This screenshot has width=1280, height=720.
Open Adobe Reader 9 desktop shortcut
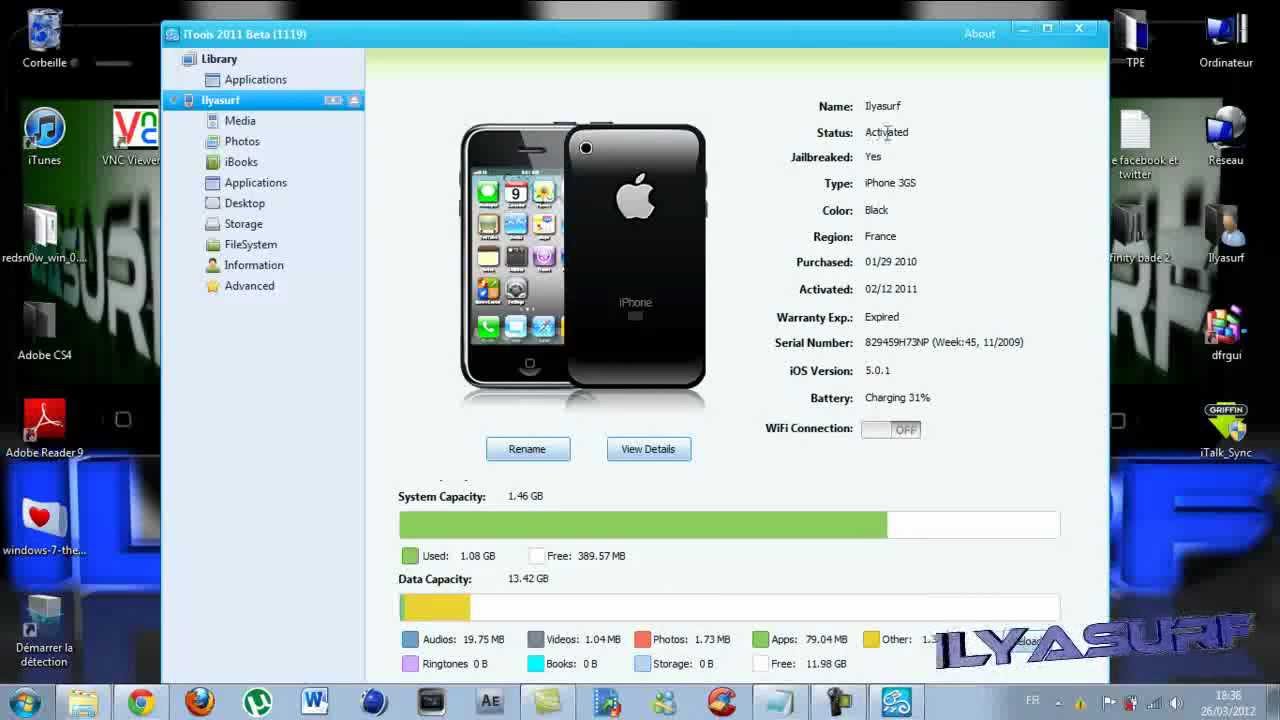click(44, 428)
